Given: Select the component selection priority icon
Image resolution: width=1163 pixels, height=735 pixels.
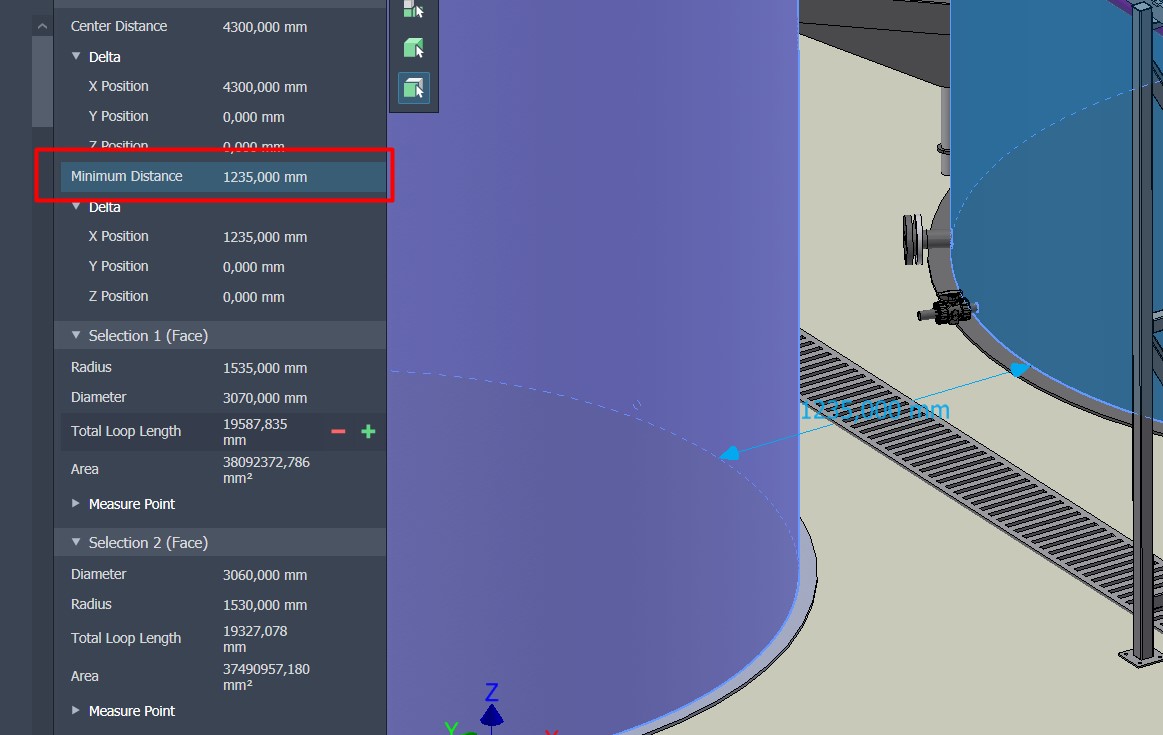Looking at the screenshot, I should pyautogui.click(x=413, y=10).
